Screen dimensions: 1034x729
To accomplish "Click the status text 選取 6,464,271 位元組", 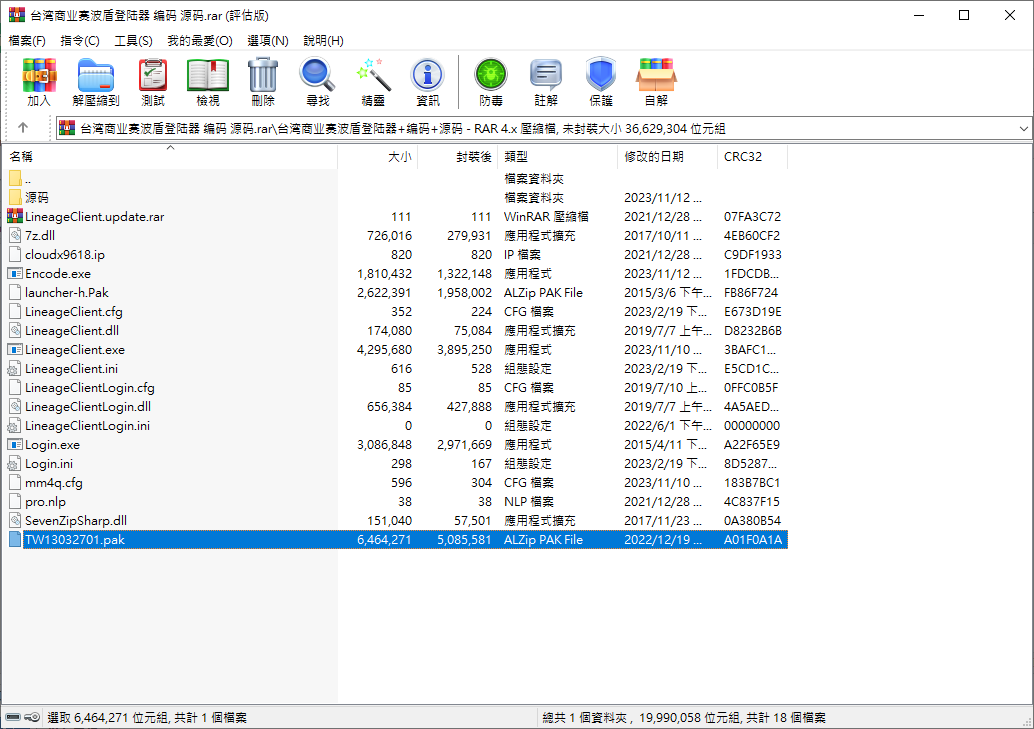I will [x=109, y=718].
